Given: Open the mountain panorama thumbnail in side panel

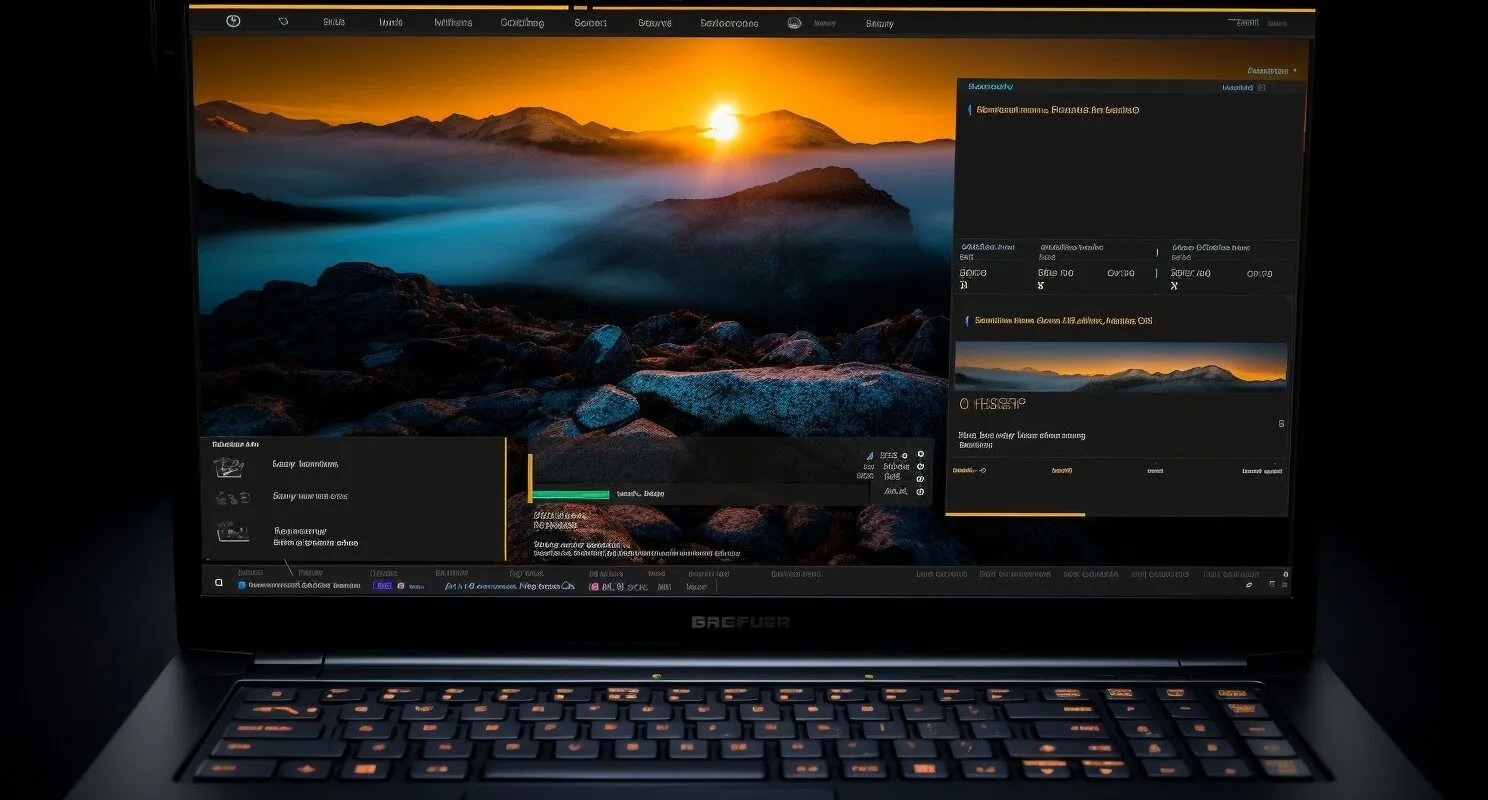Looking at the screenshot, I should (1121, 366).
